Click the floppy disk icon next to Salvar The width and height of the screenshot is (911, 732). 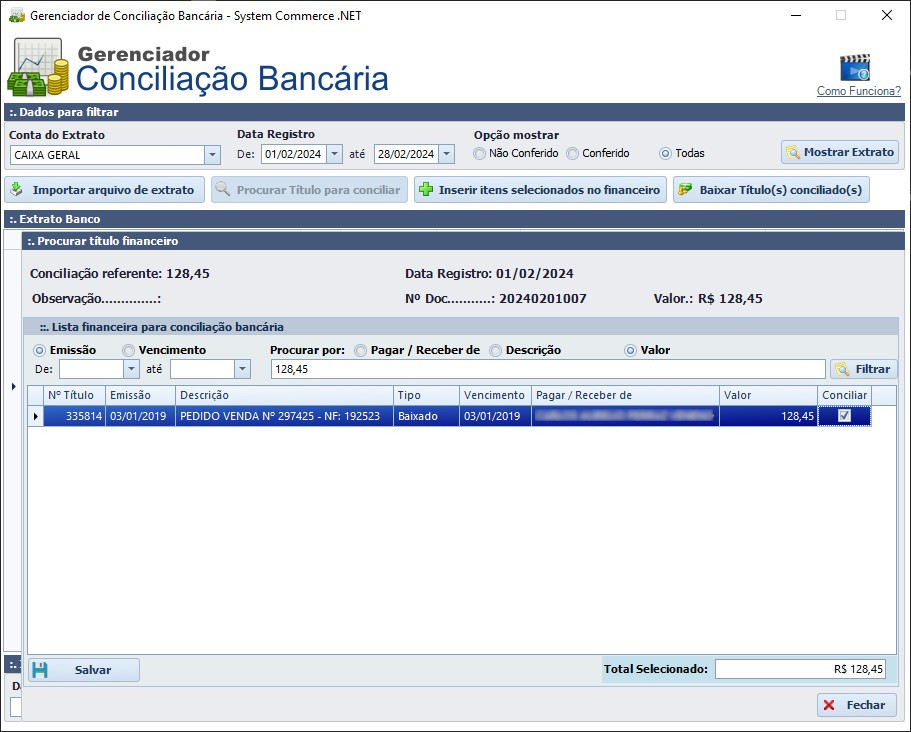tap(41, 669)
